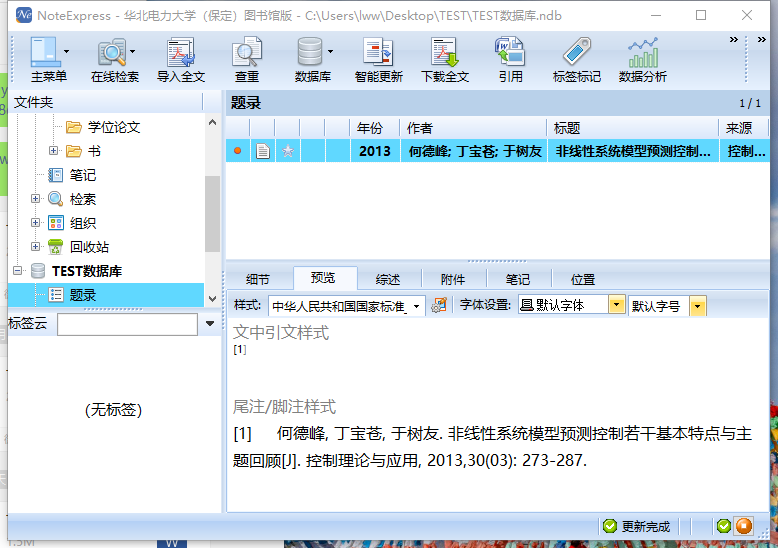The width and height of the screenshot is (778, 548).
Task: Open the 标签云 dropdown arrow
Action: pyautogui.click(x=210, y=324)
